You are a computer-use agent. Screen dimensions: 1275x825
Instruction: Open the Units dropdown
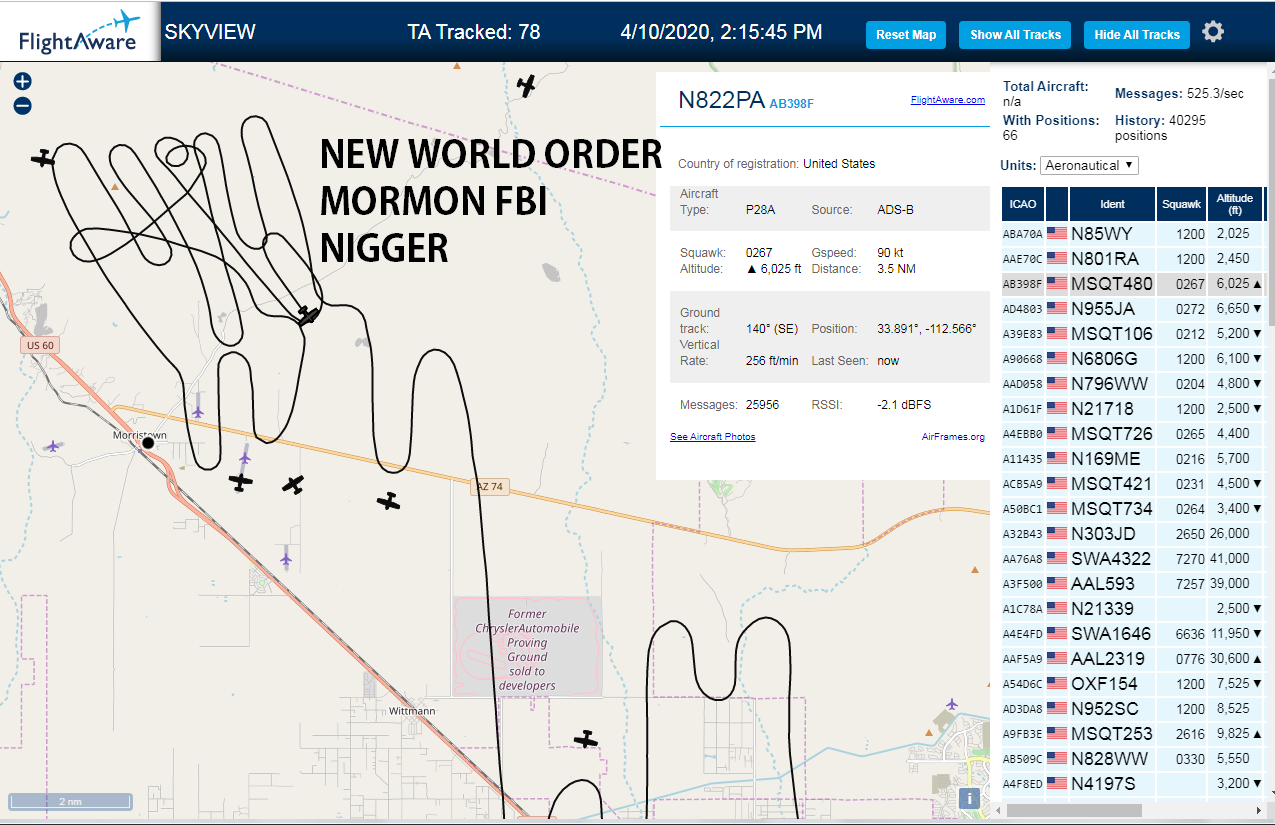(1089, 165)
